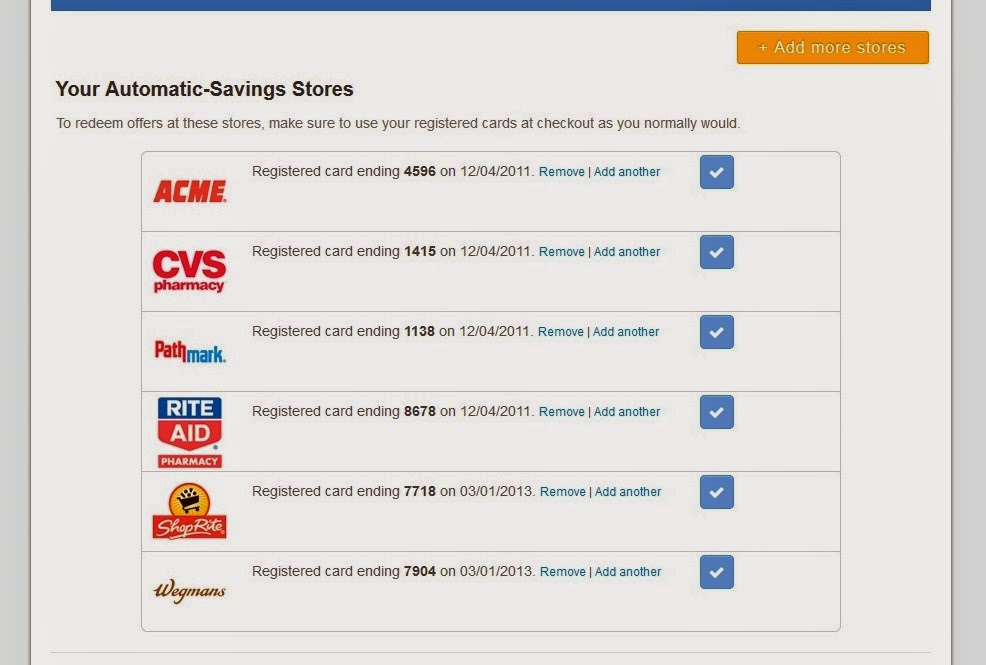Image resolution: width=986 pixels, height=665 pixels.
Task: Select card number 7904 text
Action: (x=419, y=571)
